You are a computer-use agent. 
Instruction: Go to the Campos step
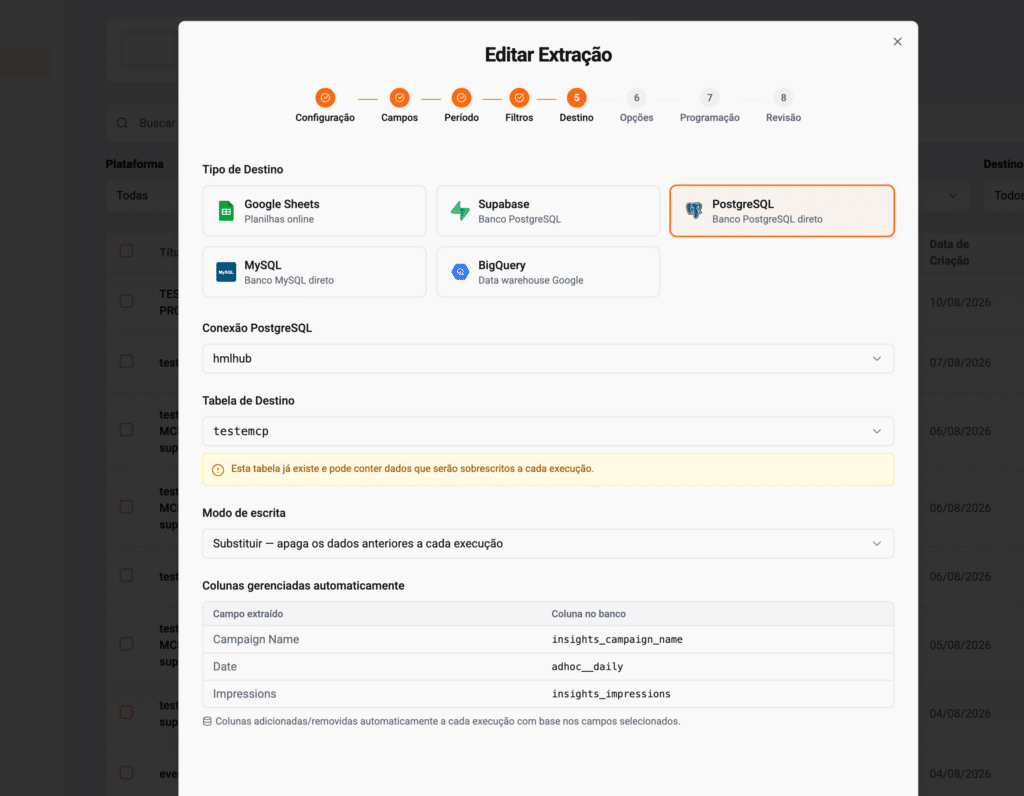point(399,106)
